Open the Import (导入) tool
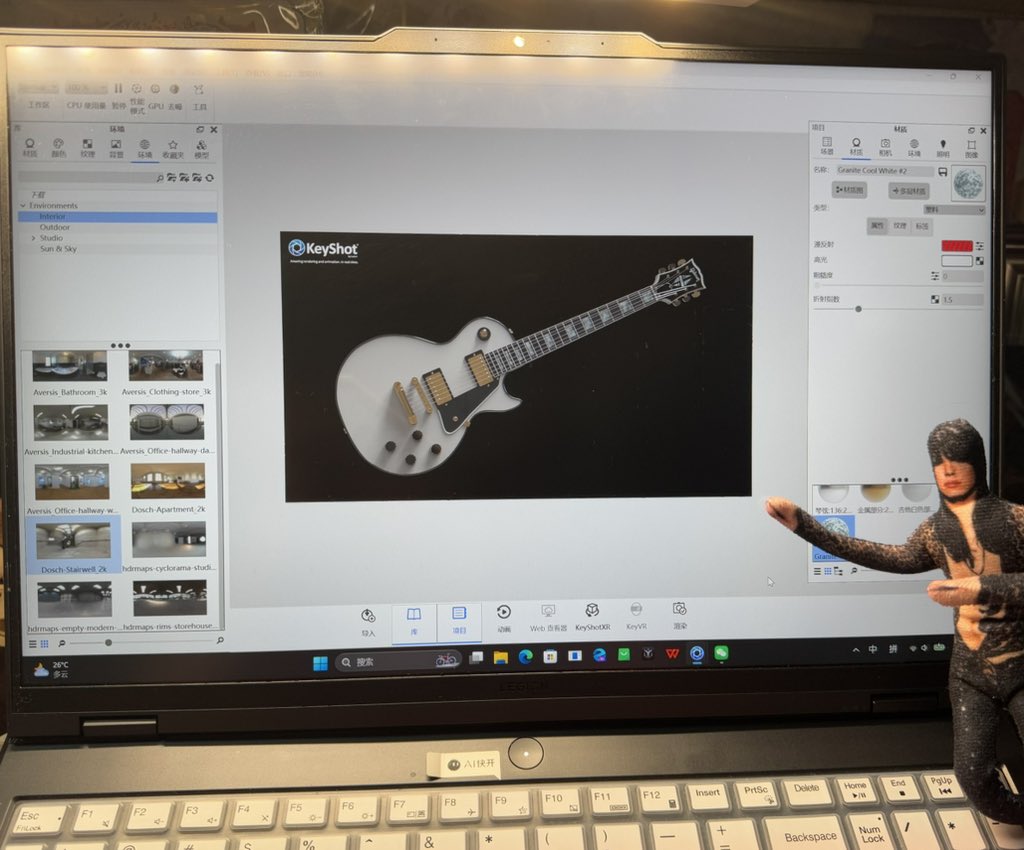1024x850 pixels. 368,622
